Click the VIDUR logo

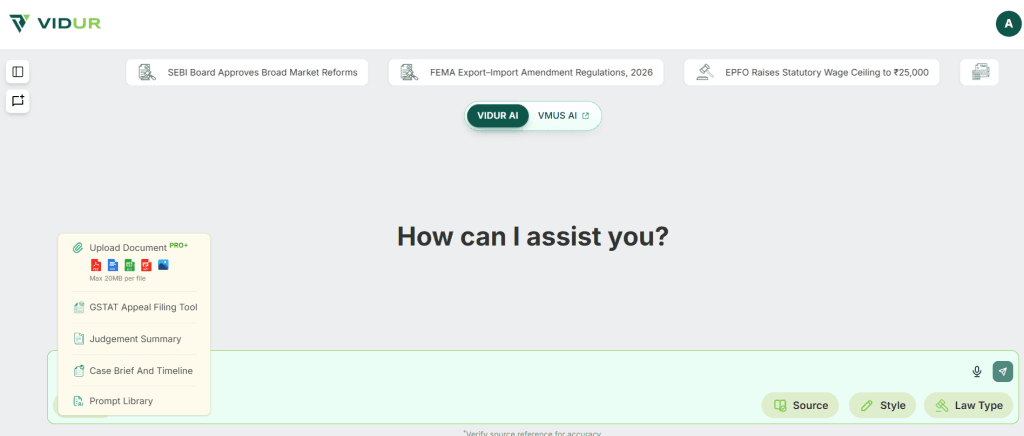pyautogui.click(x=55, y=23)
